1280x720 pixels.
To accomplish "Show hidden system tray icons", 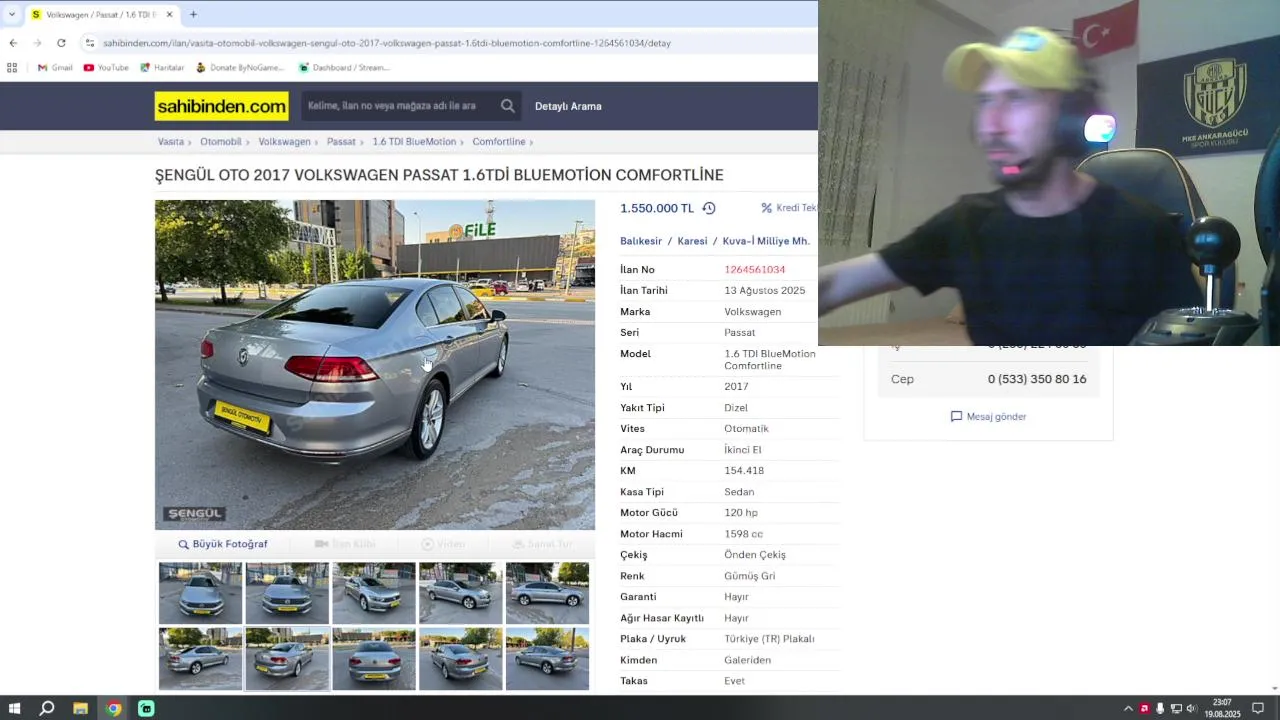I will 1129,708.
